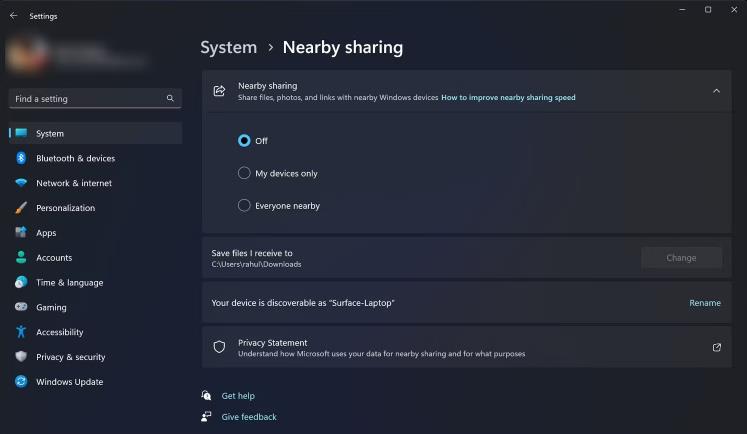Click the Network wifi icon in sidebar
Screen dimensions: 747x434
tap(21, 182)
